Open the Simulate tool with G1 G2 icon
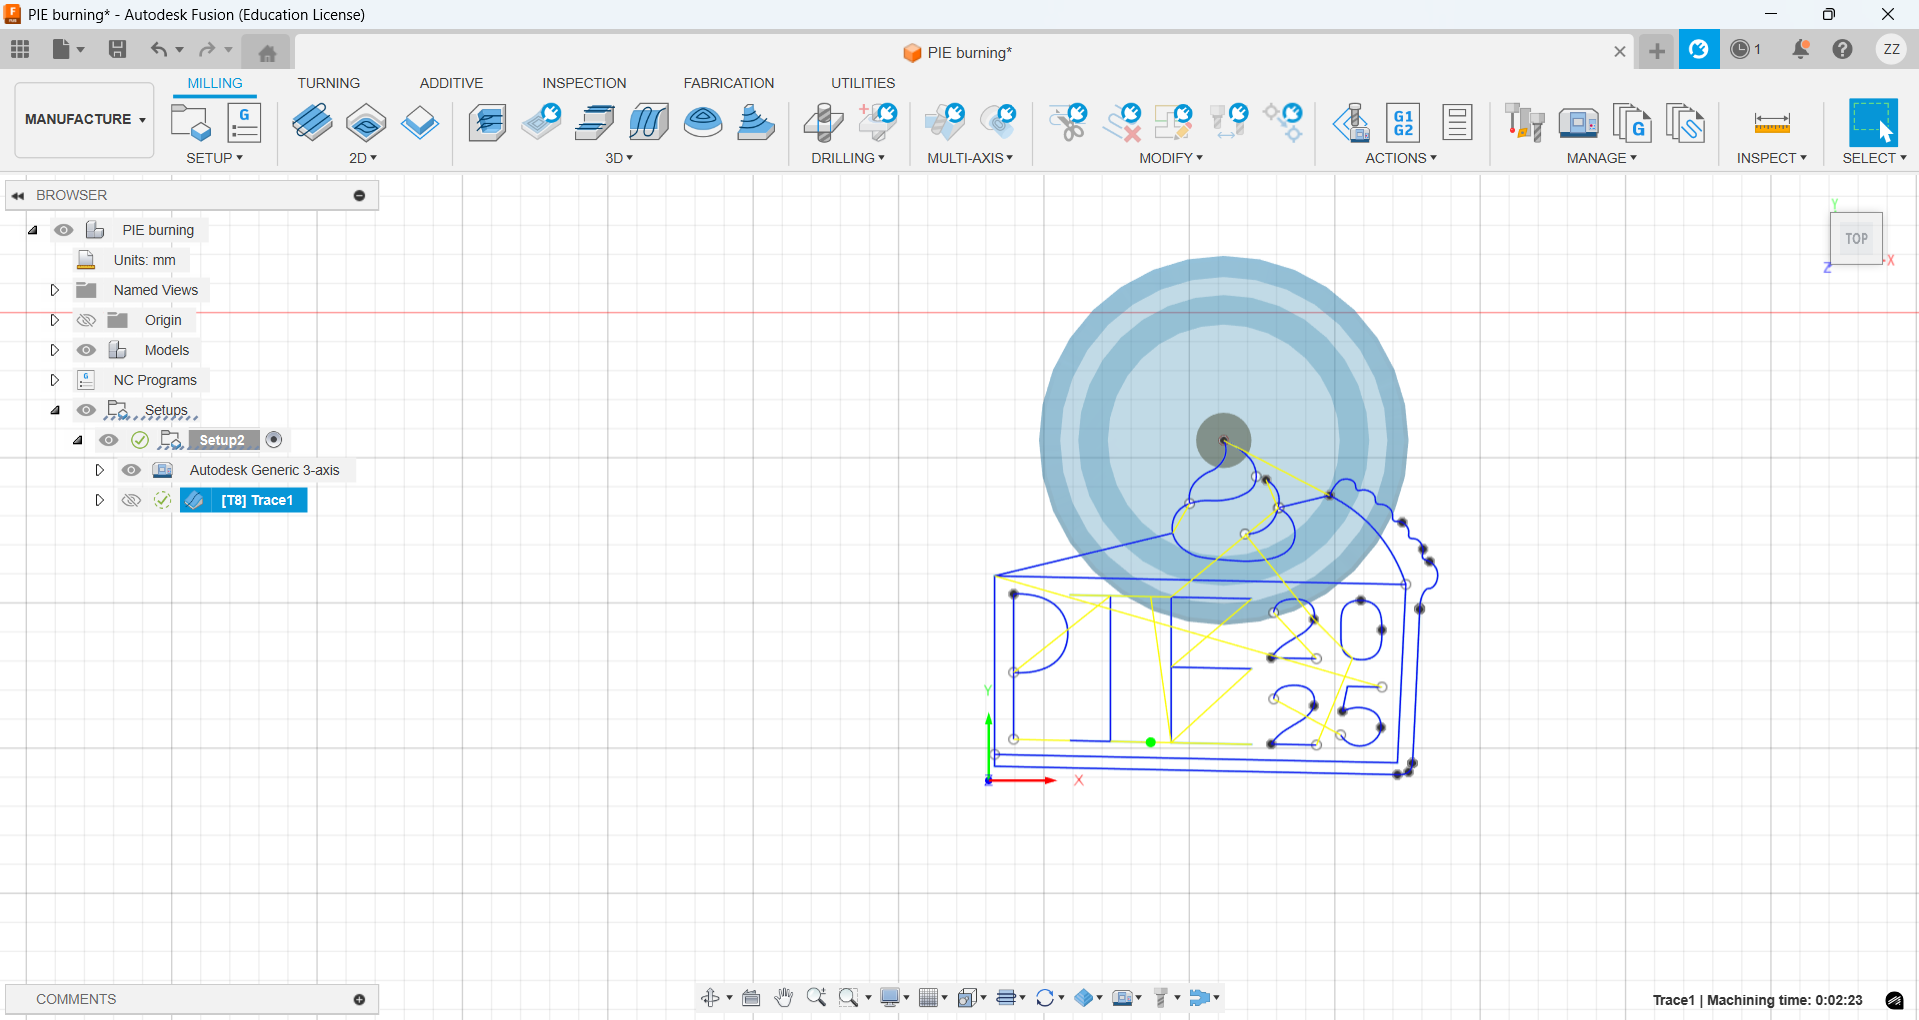 pyautogui.click(x=1403, y=122)
